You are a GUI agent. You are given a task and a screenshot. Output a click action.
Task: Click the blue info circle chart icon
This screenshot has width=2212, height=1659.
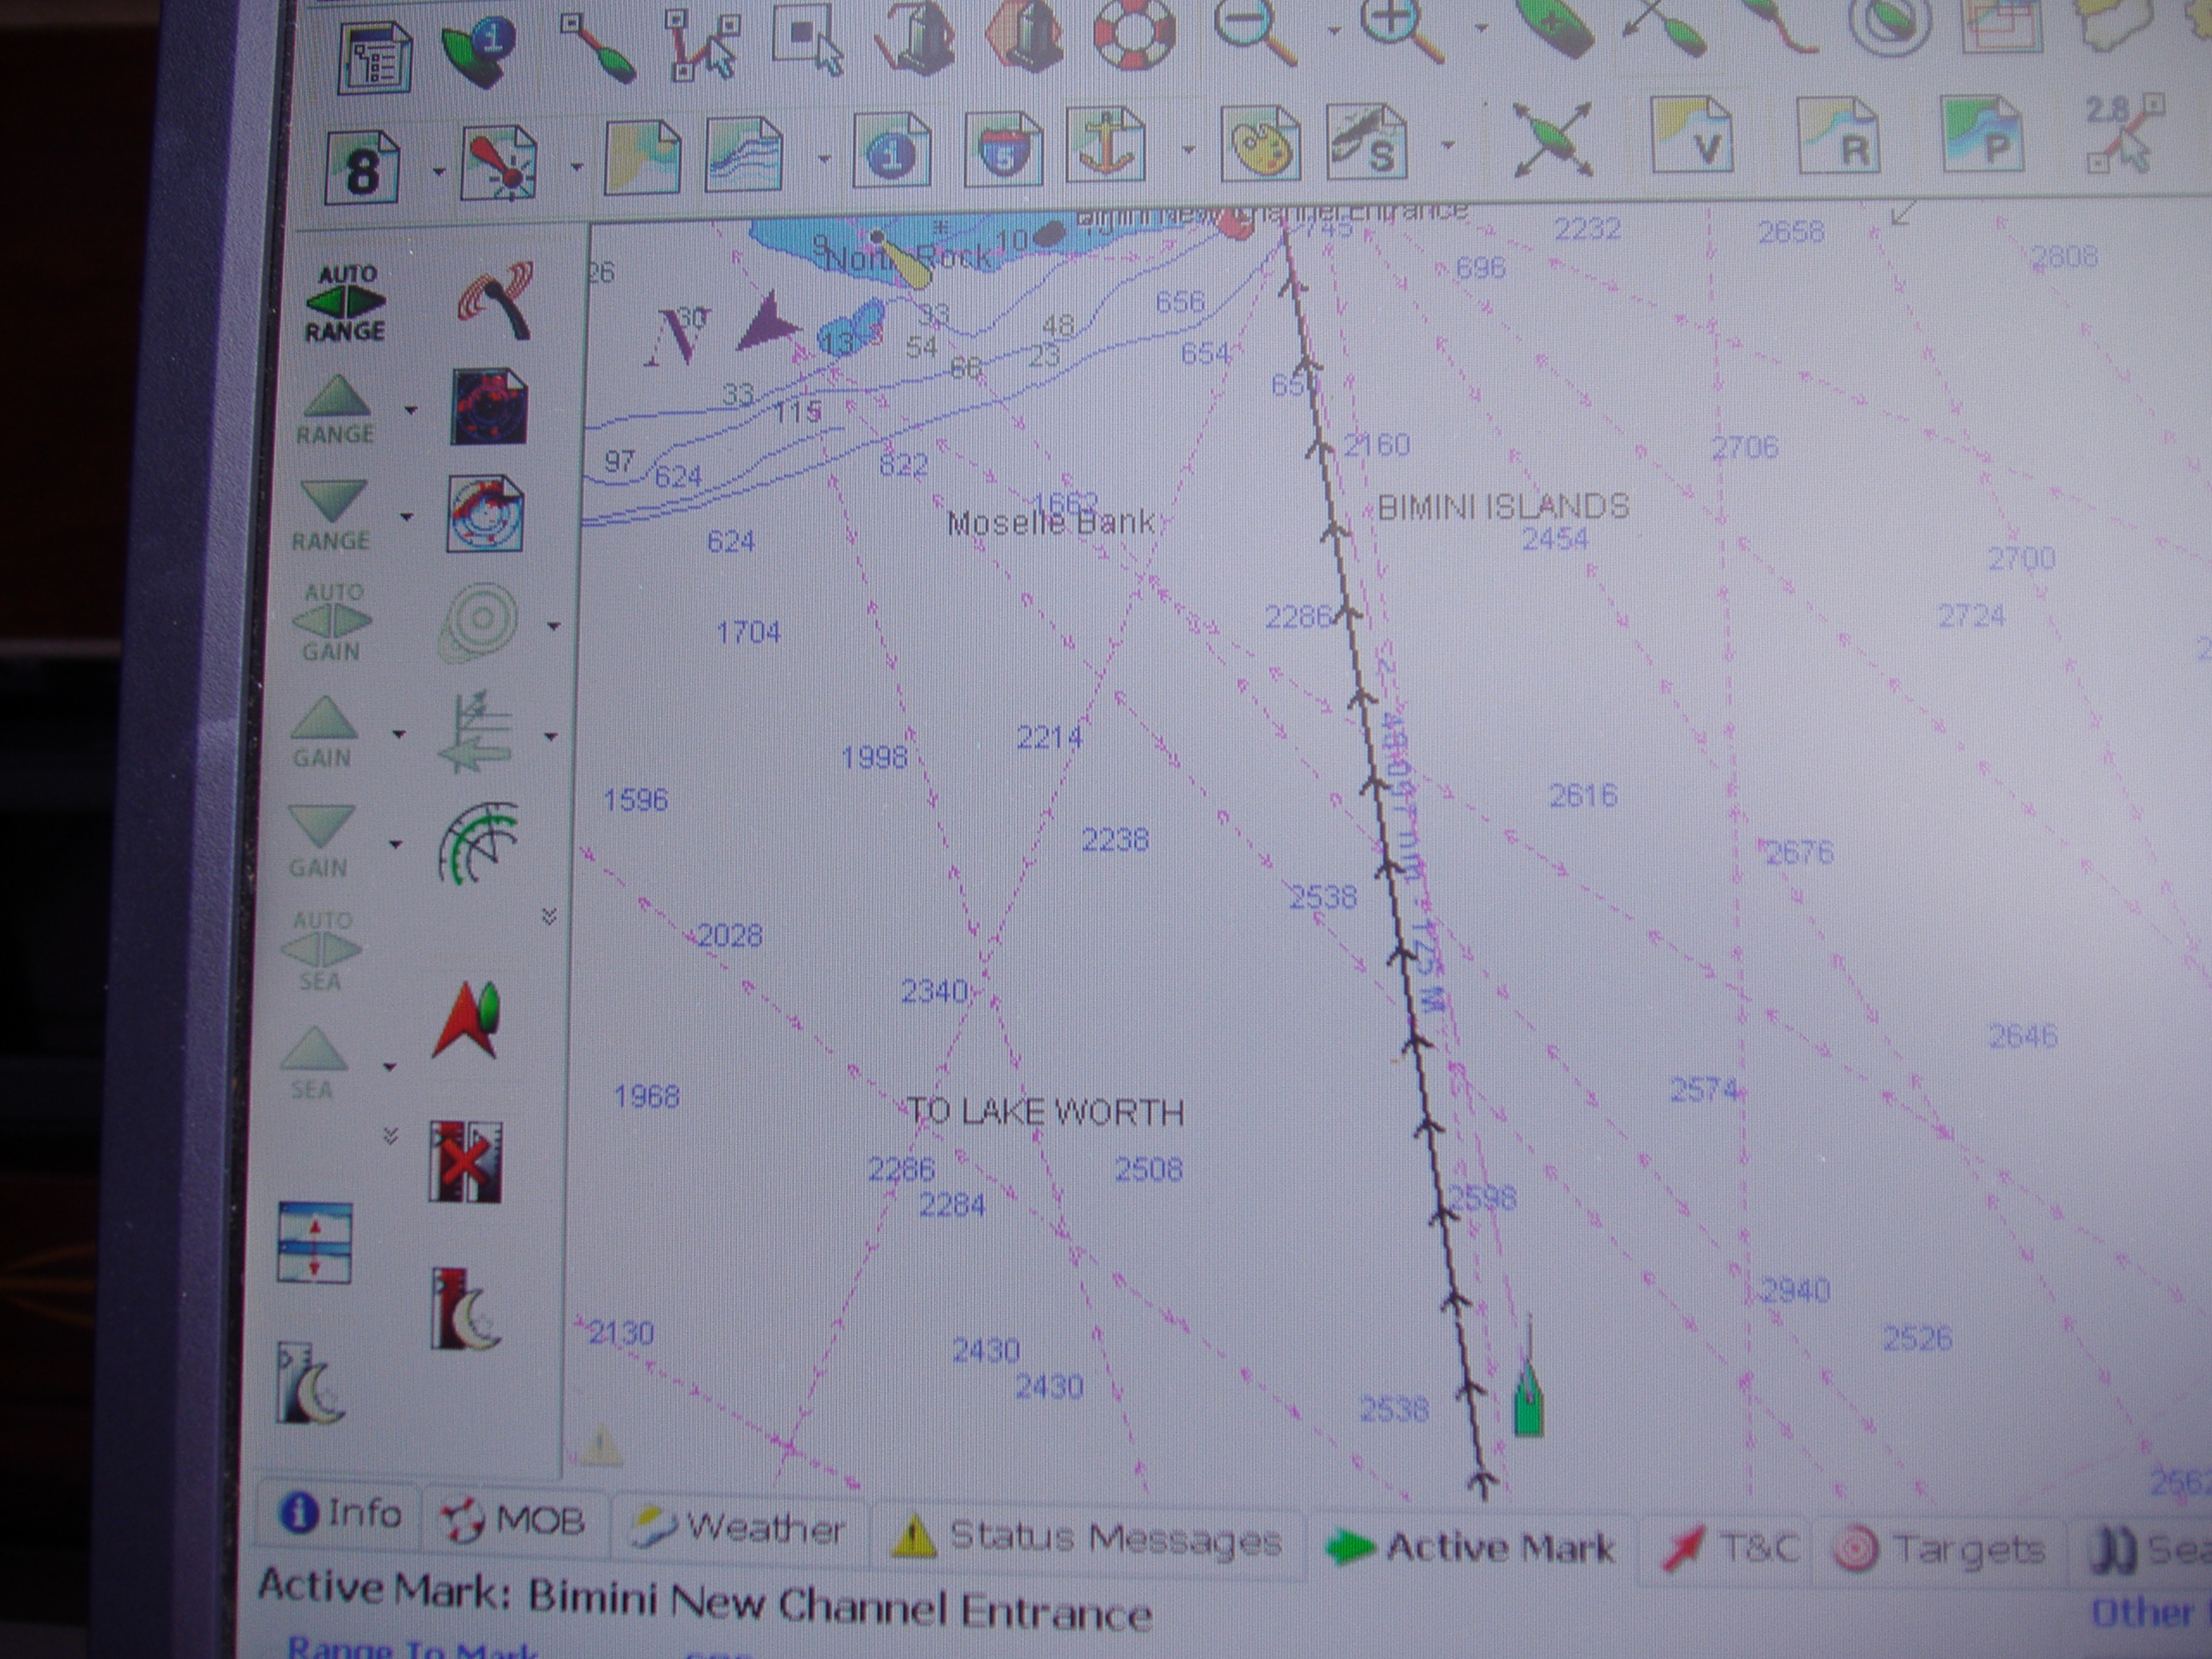891,152
